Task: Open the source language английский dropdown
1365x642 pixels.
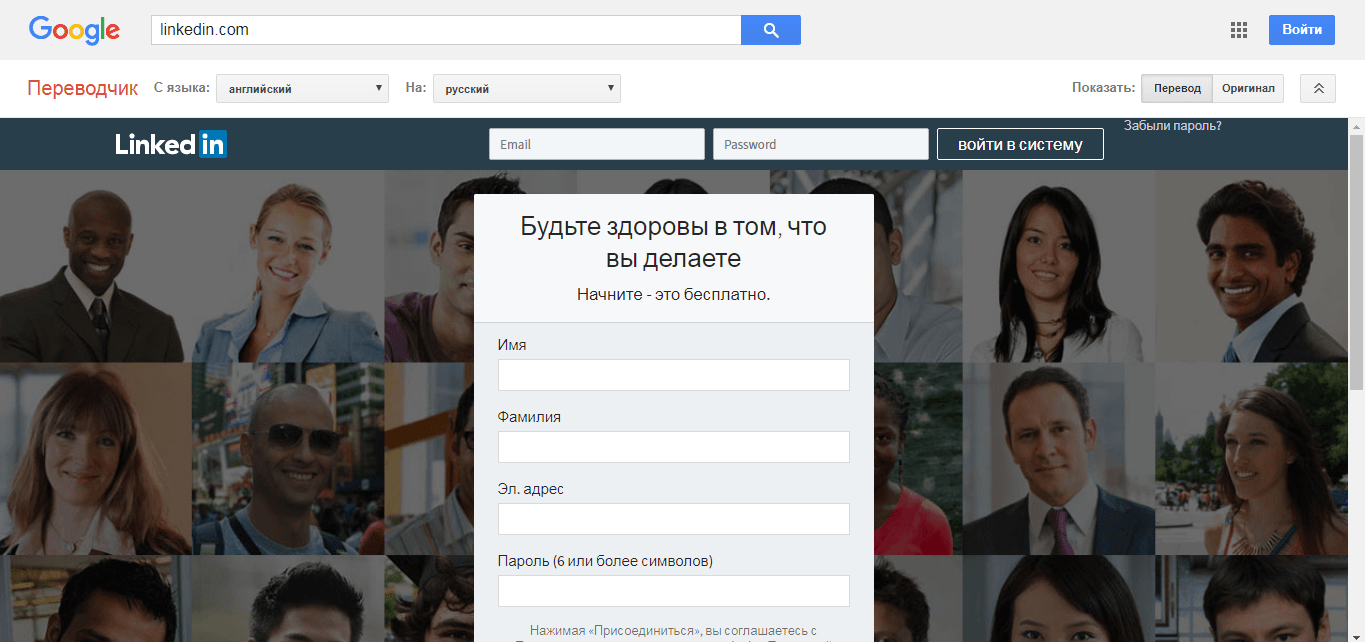Action: click(x=302, y=88)
